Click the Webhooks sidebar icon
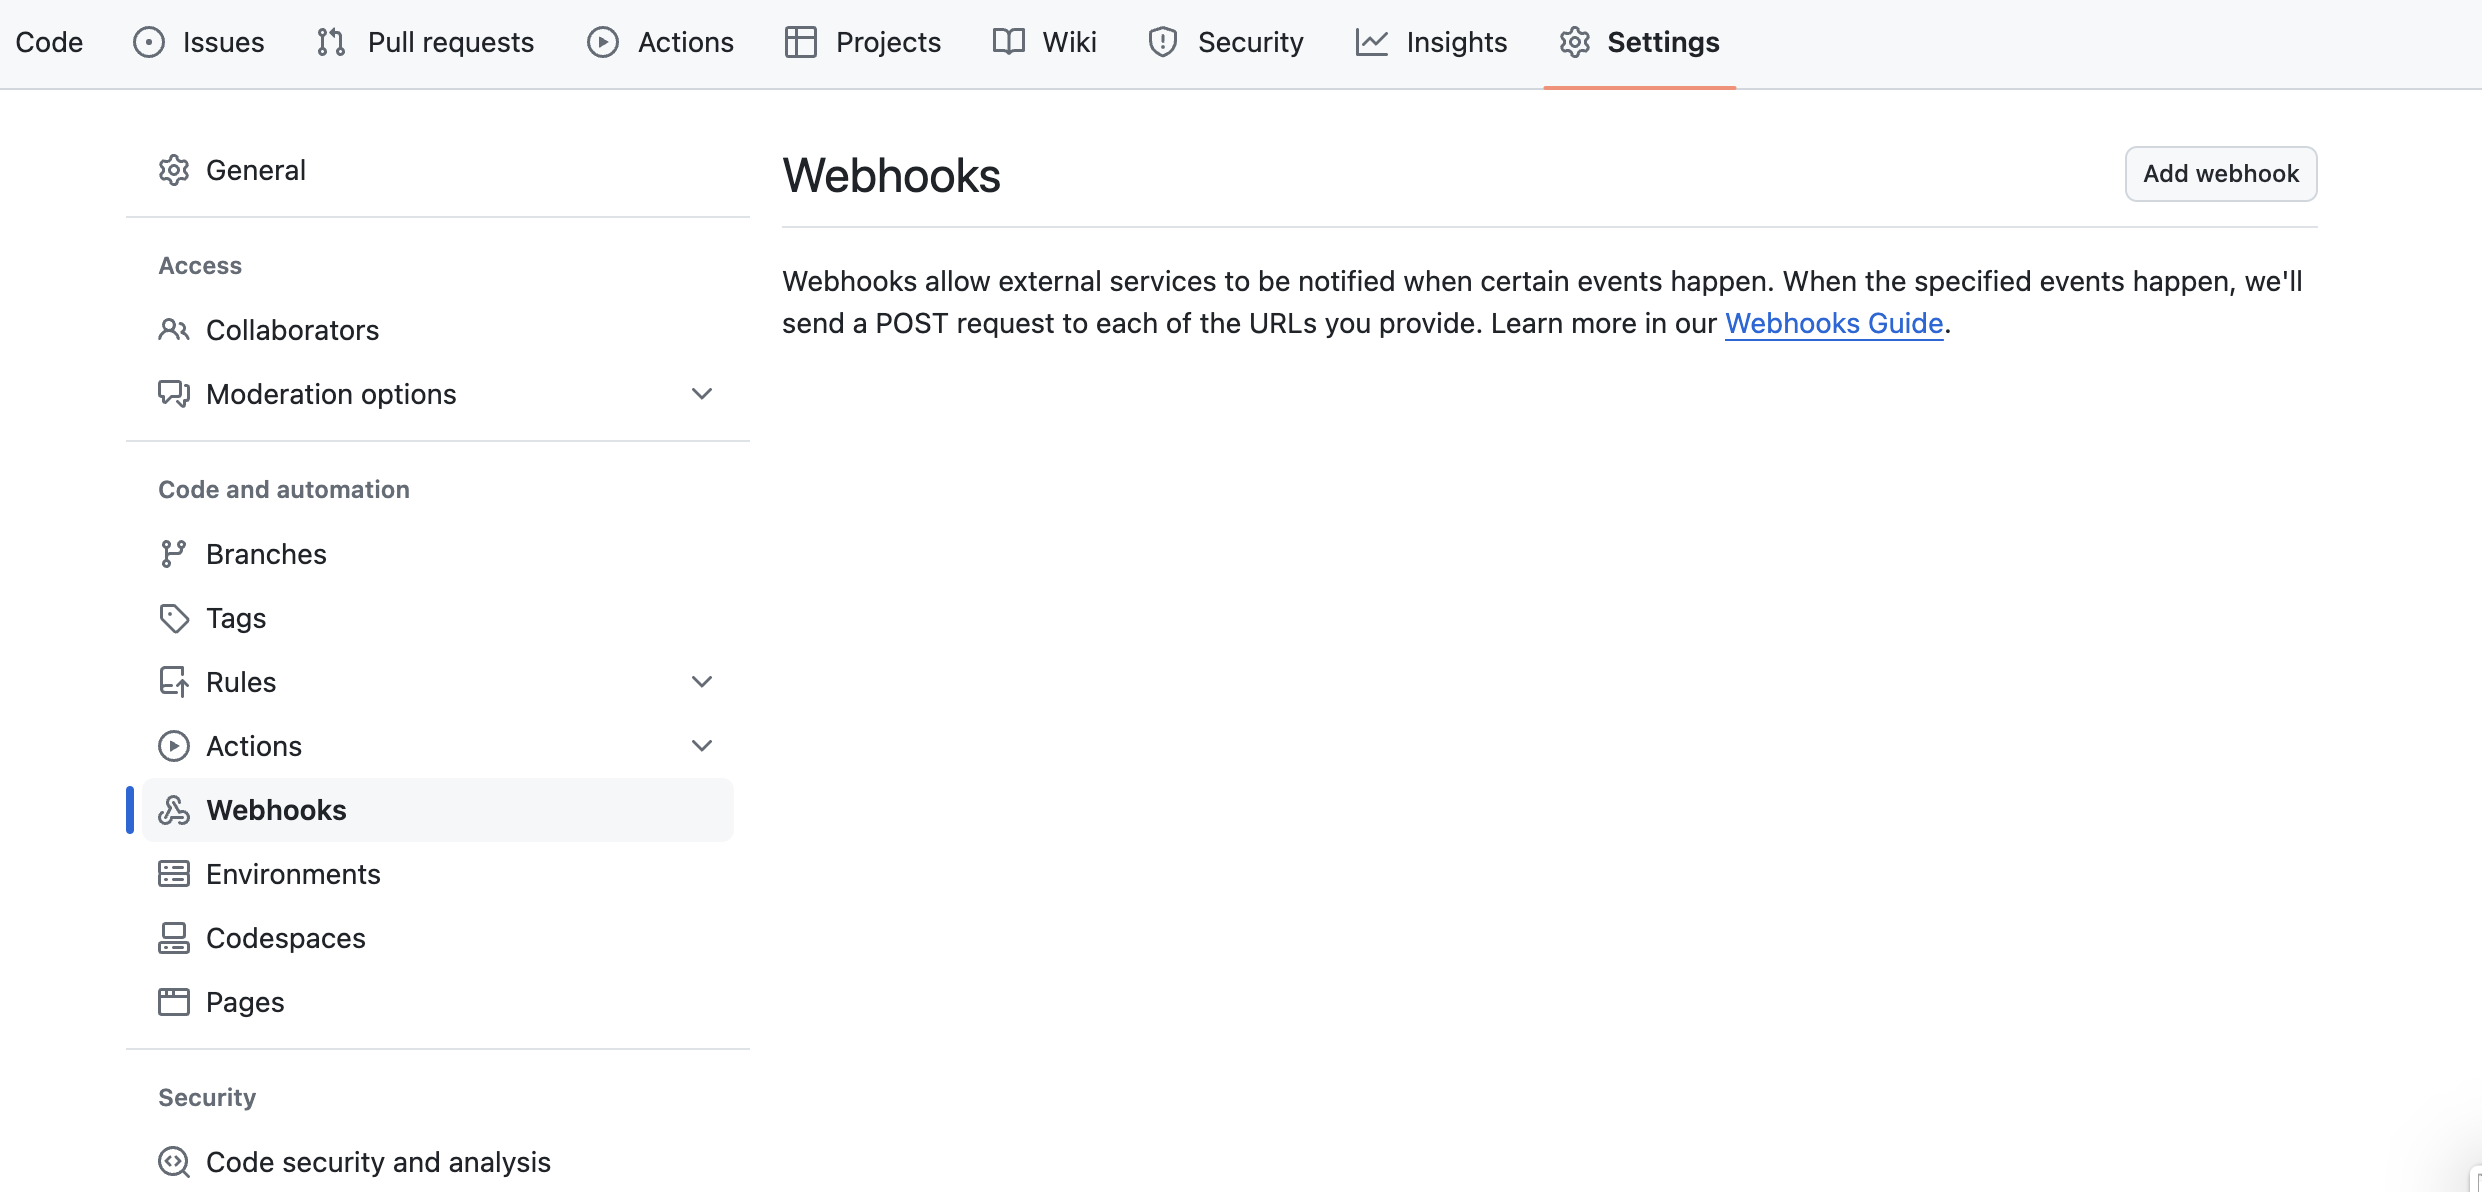The height and width of the screenshot is (1192, 2482). coord(174,810)
